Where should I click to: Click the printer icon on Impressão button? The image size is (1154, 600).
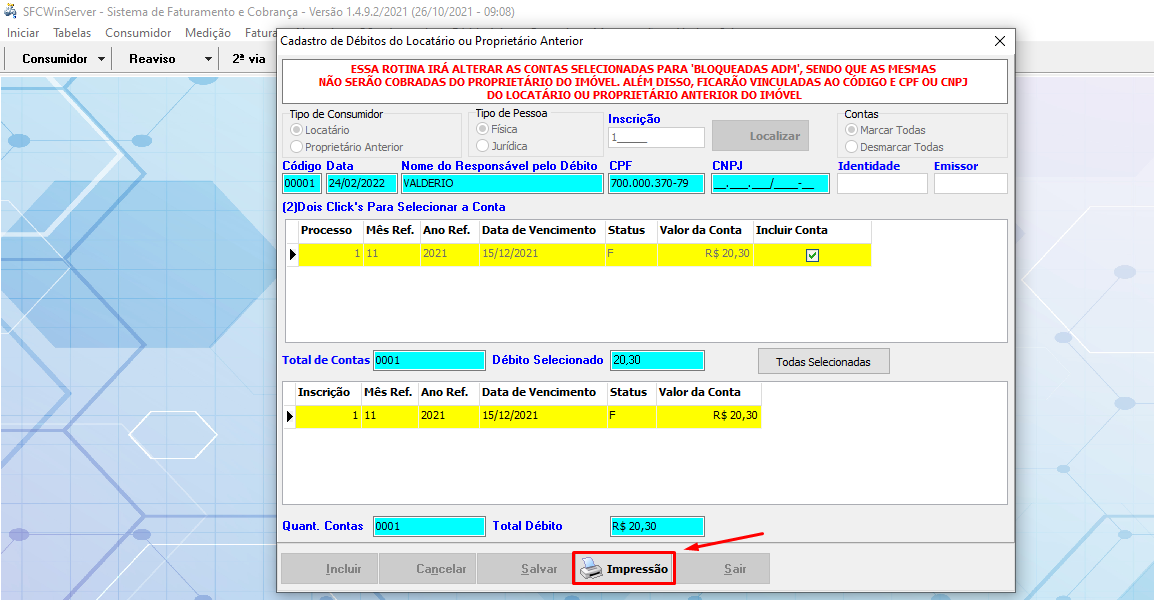(591, 569)
